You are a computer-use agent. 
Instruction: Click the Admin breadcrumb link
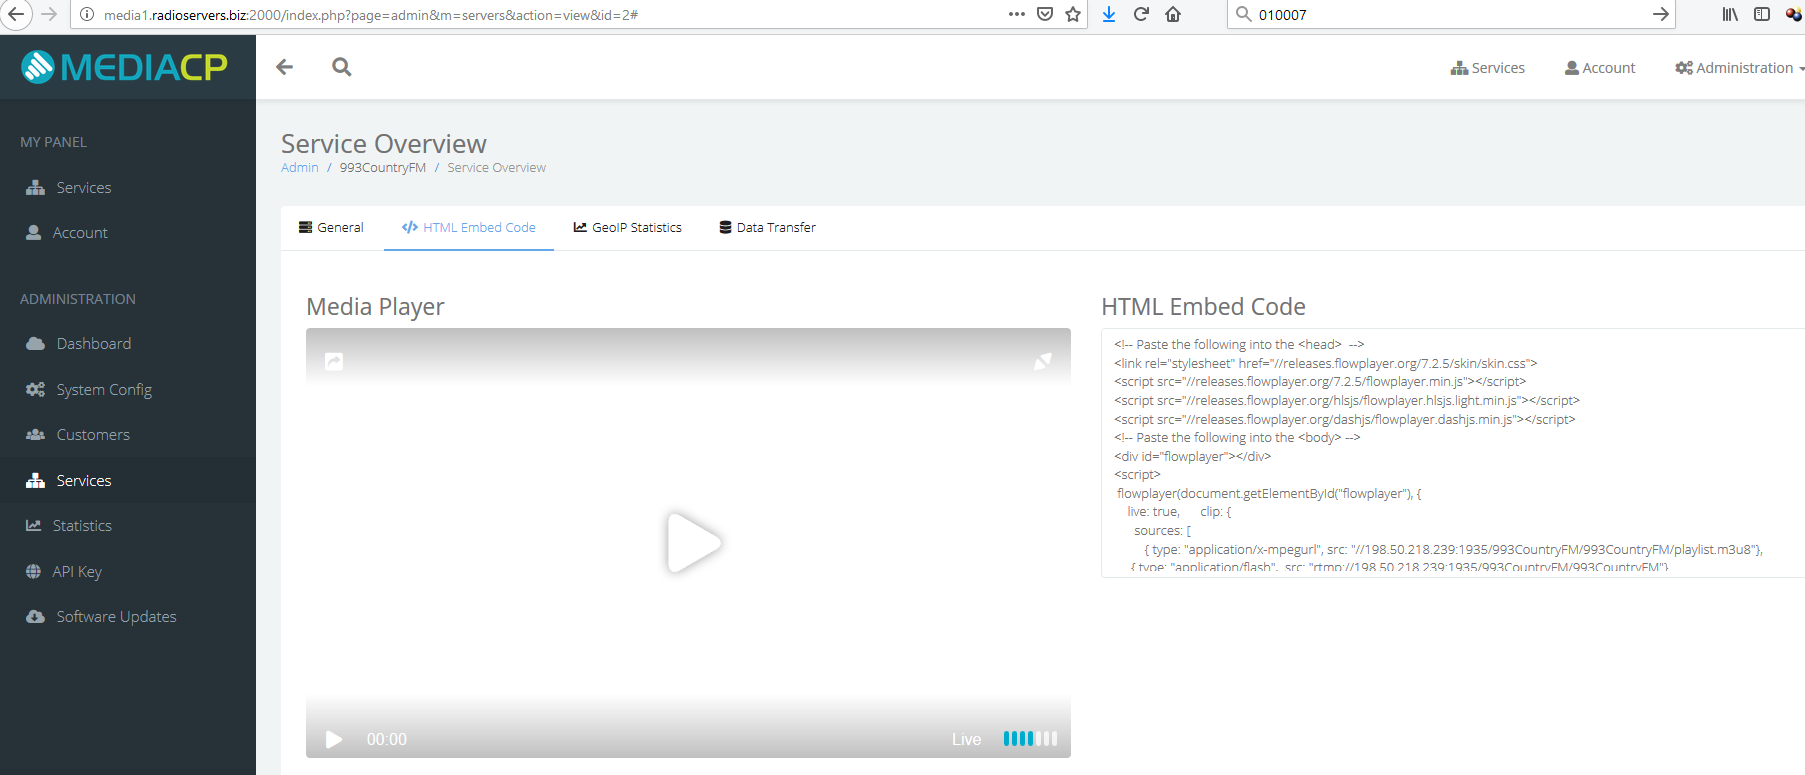[x=299, y=168]
